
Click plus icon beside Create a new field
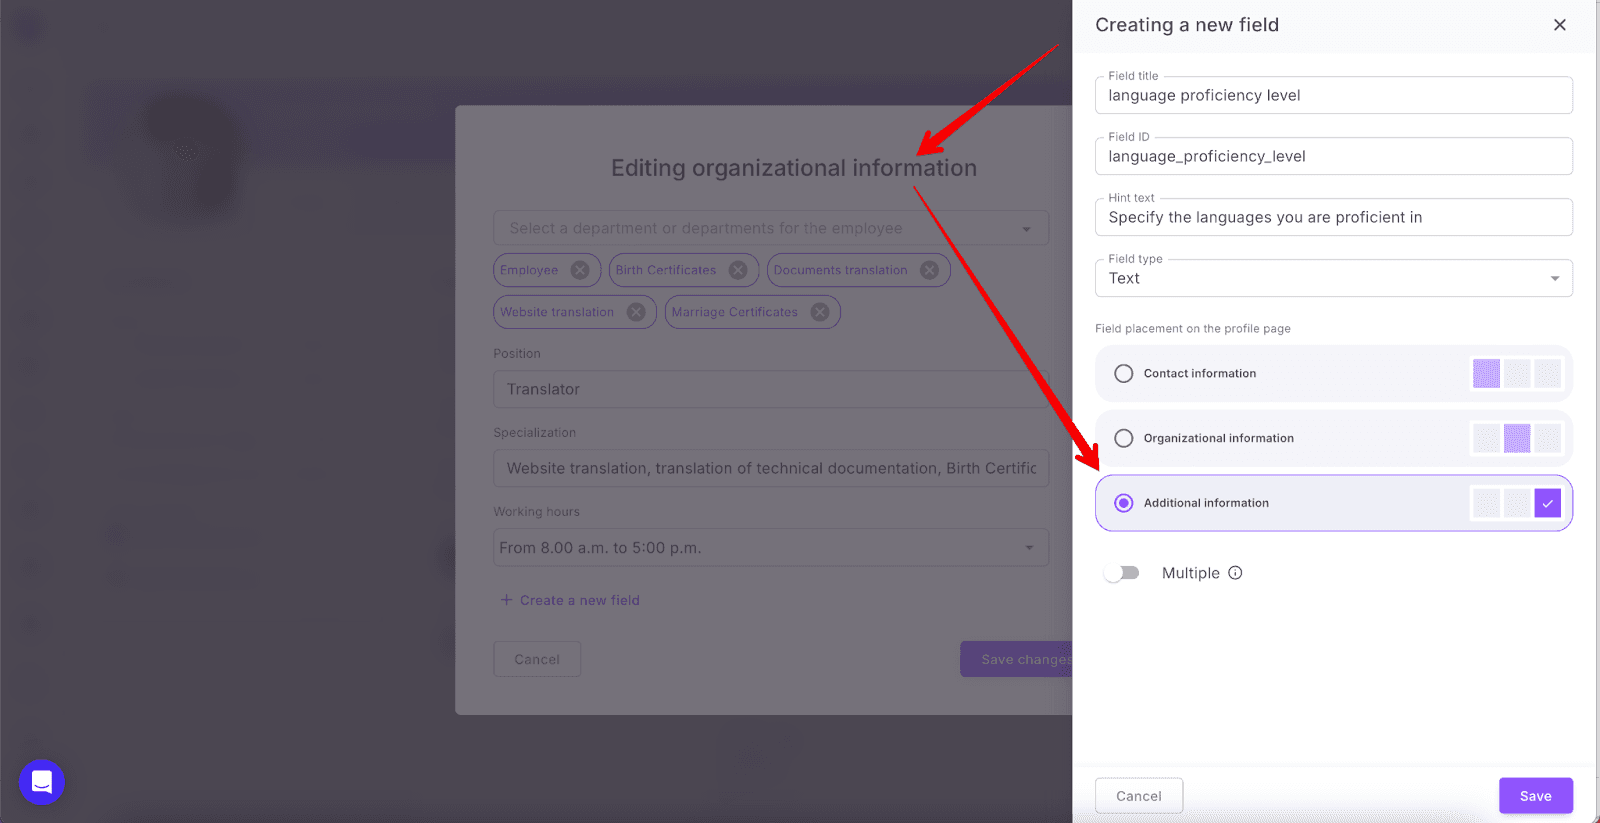(506, 600)
